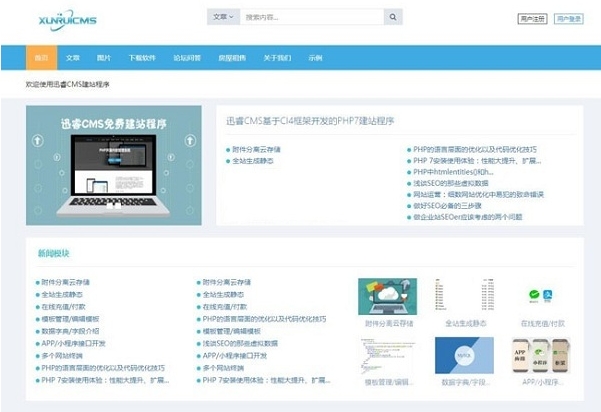Open the 做好SEO必备的三步骤 article link
Viewport: 601px width, 412px height.
(x=447, y=206)
